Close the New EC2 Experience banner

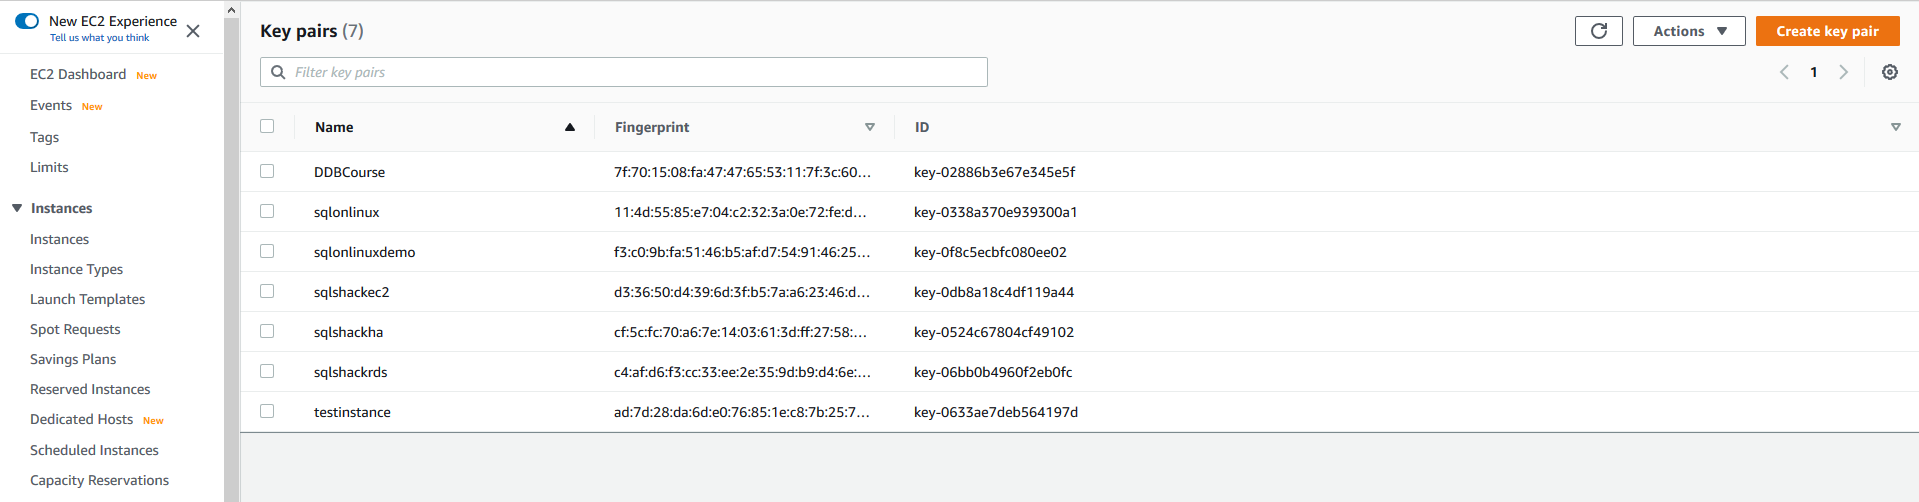[x=193, y=31]
